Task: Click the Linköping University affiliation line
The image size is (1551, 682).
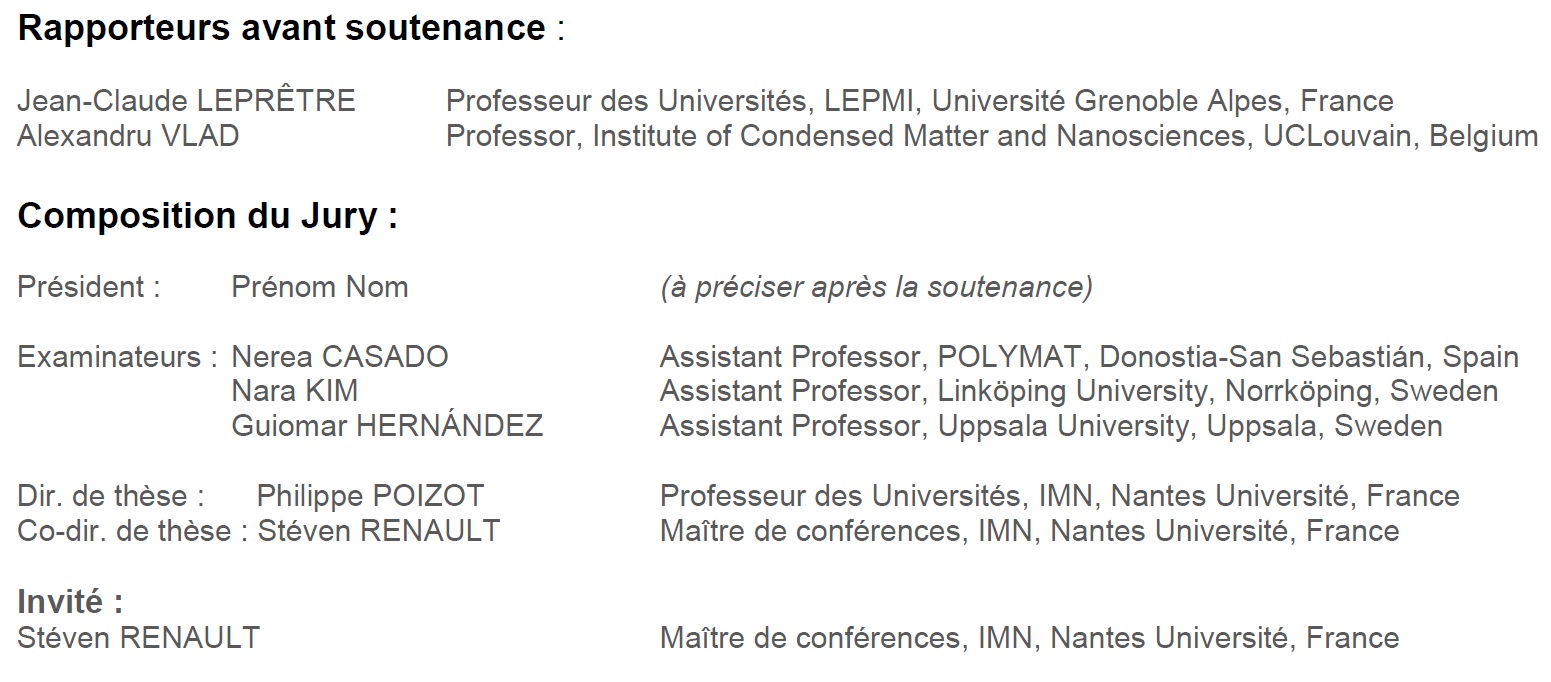Action: point(1079,391)
